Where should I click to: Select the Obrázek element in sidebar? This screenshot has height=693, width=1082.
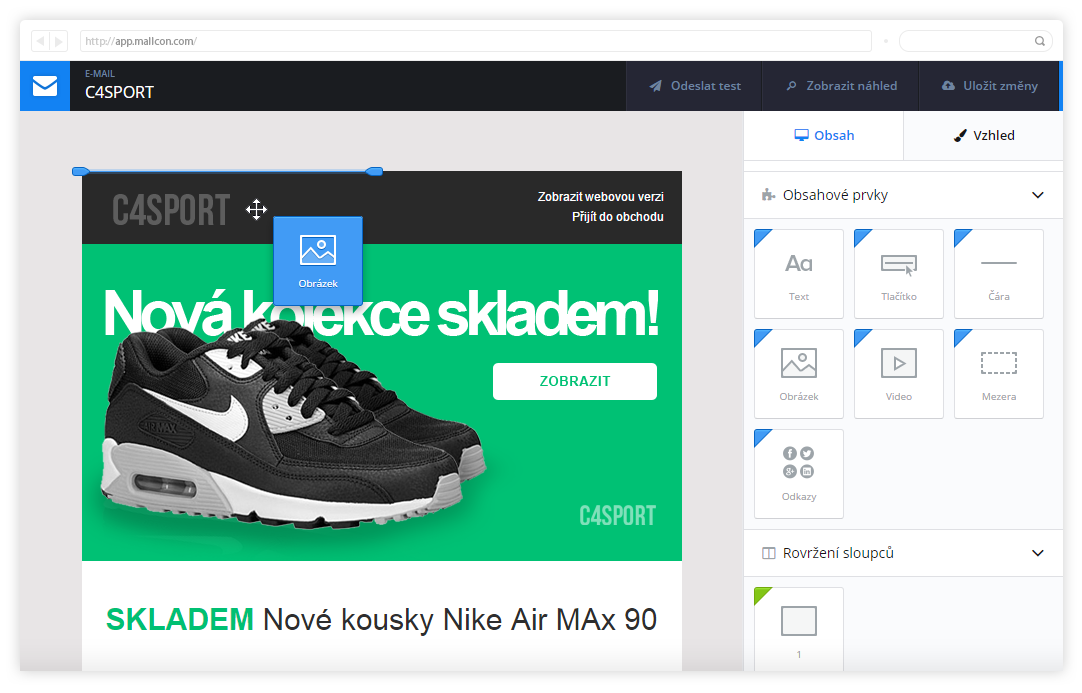pos(799,373)
